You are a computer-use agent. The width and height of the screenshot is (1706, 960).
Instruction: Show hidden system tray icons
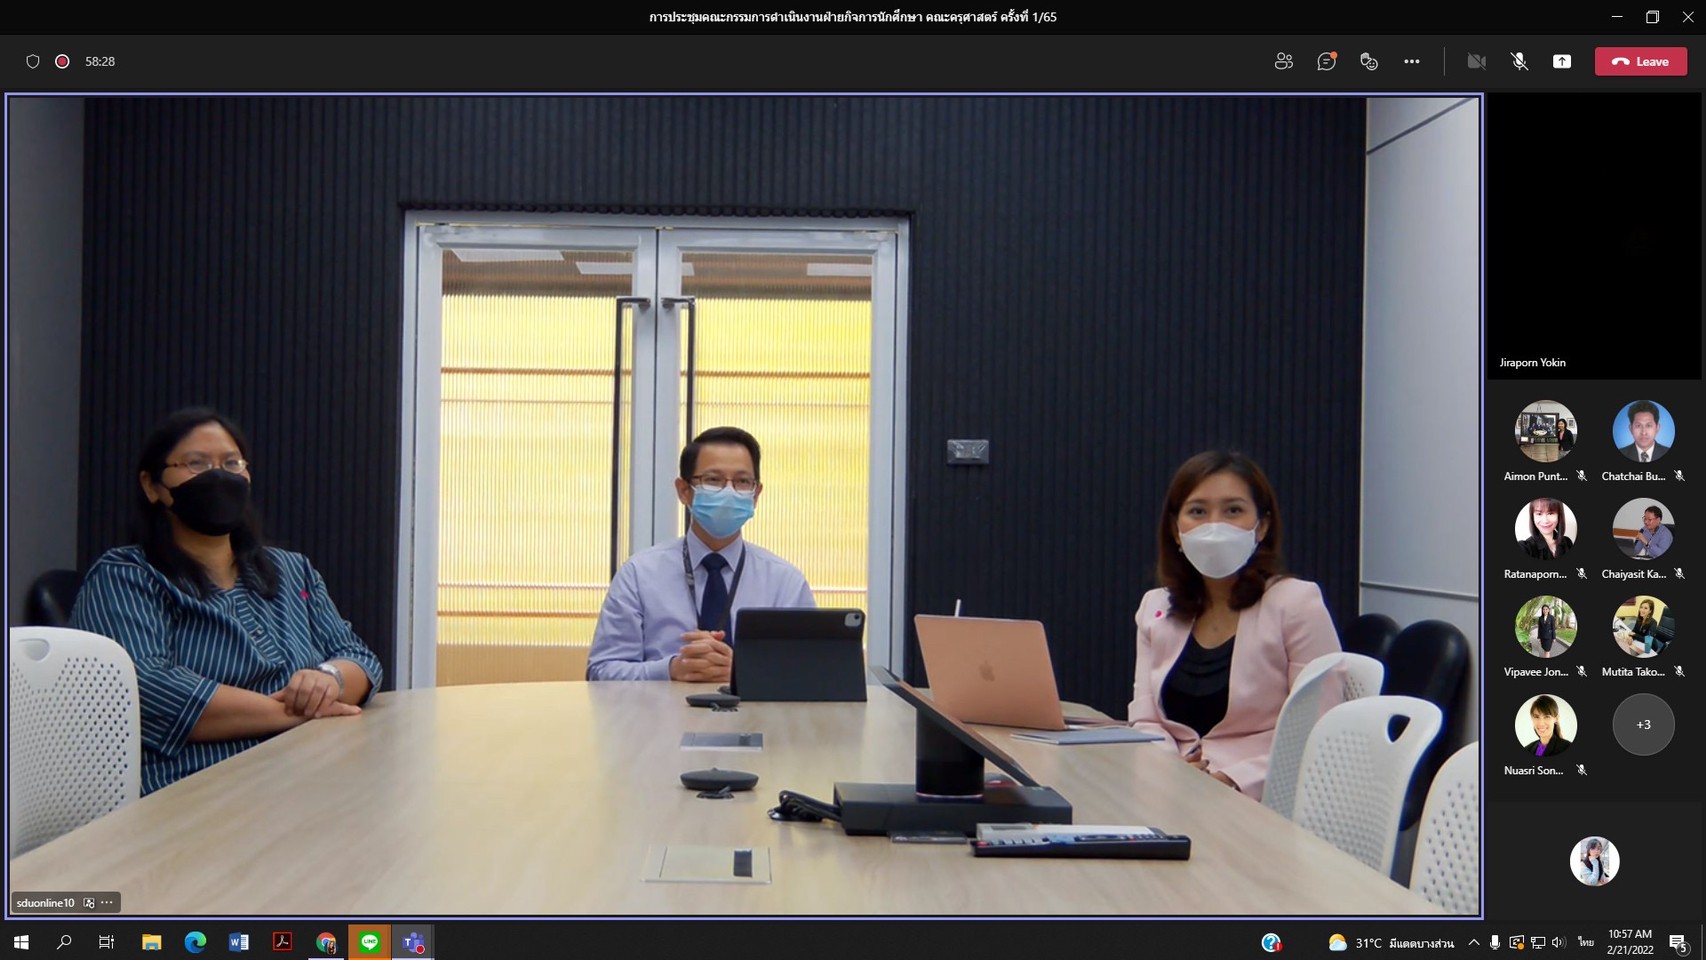tap(1473, 942)
